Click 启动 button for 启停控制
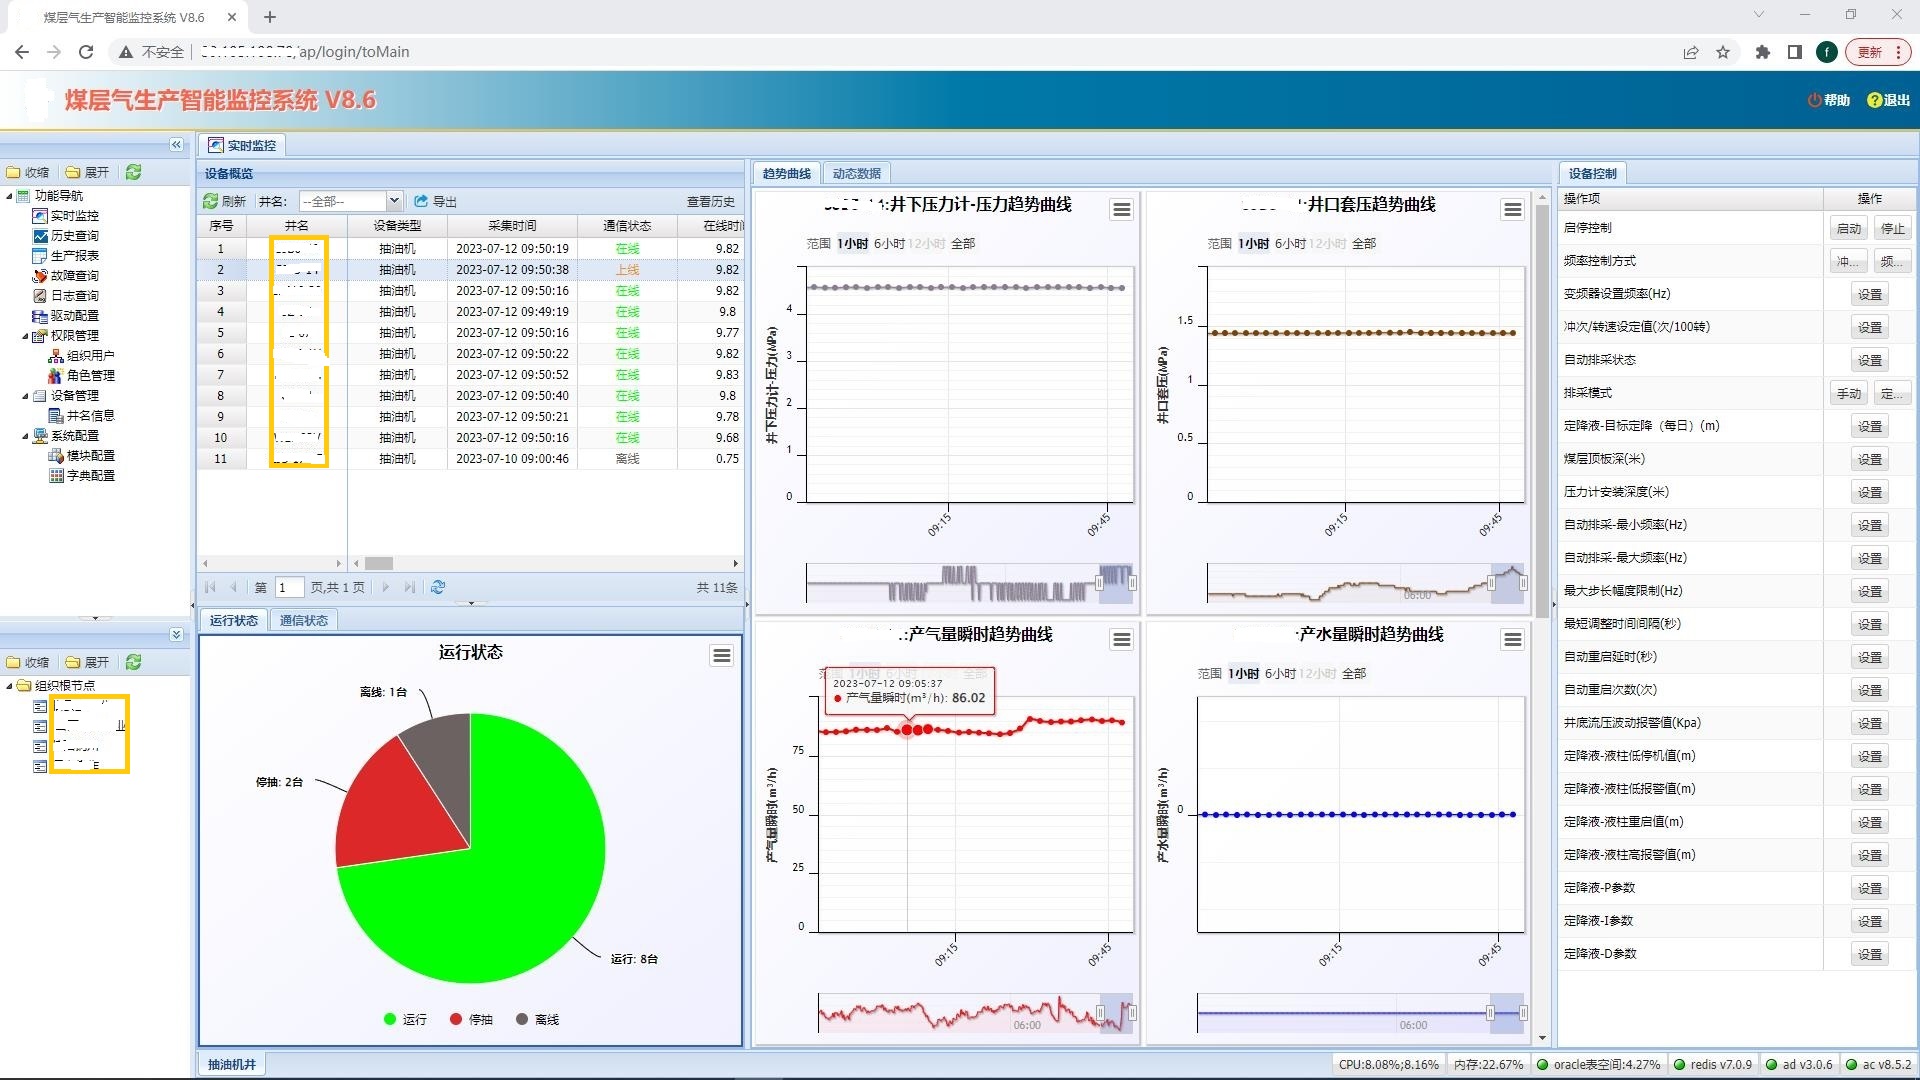The height and width of the screenshot is (1080, 1920). click(x=1849, y=228)
